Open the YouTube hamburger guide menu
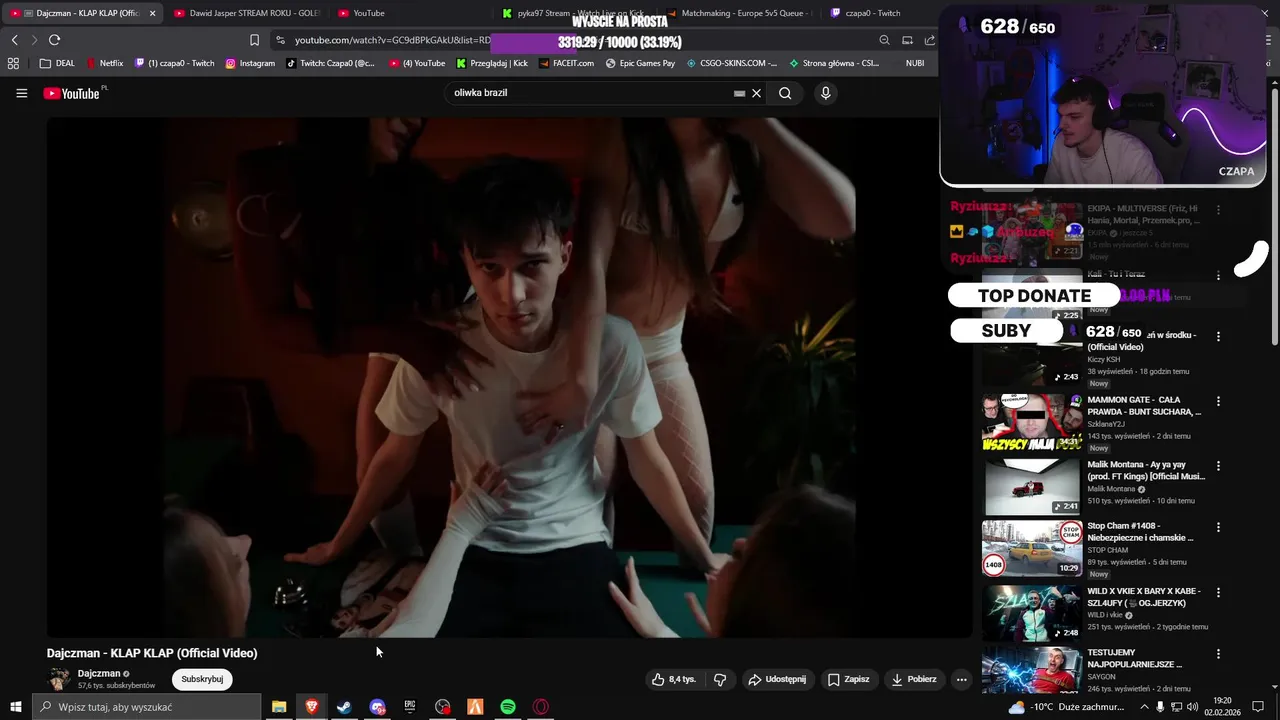 (21, 93)
